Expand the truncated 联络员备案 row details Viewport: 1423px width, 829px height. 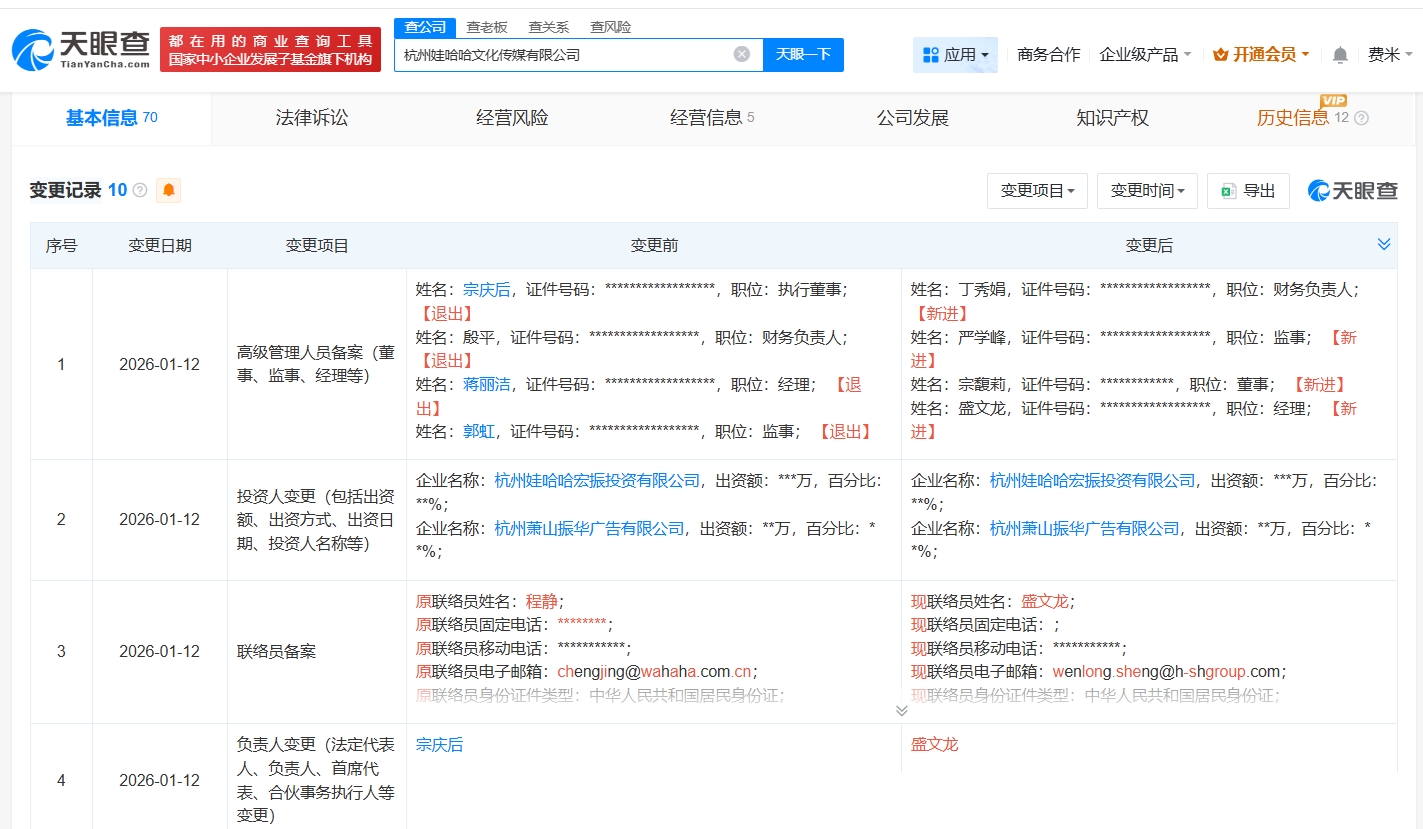[x=901, y=710]
